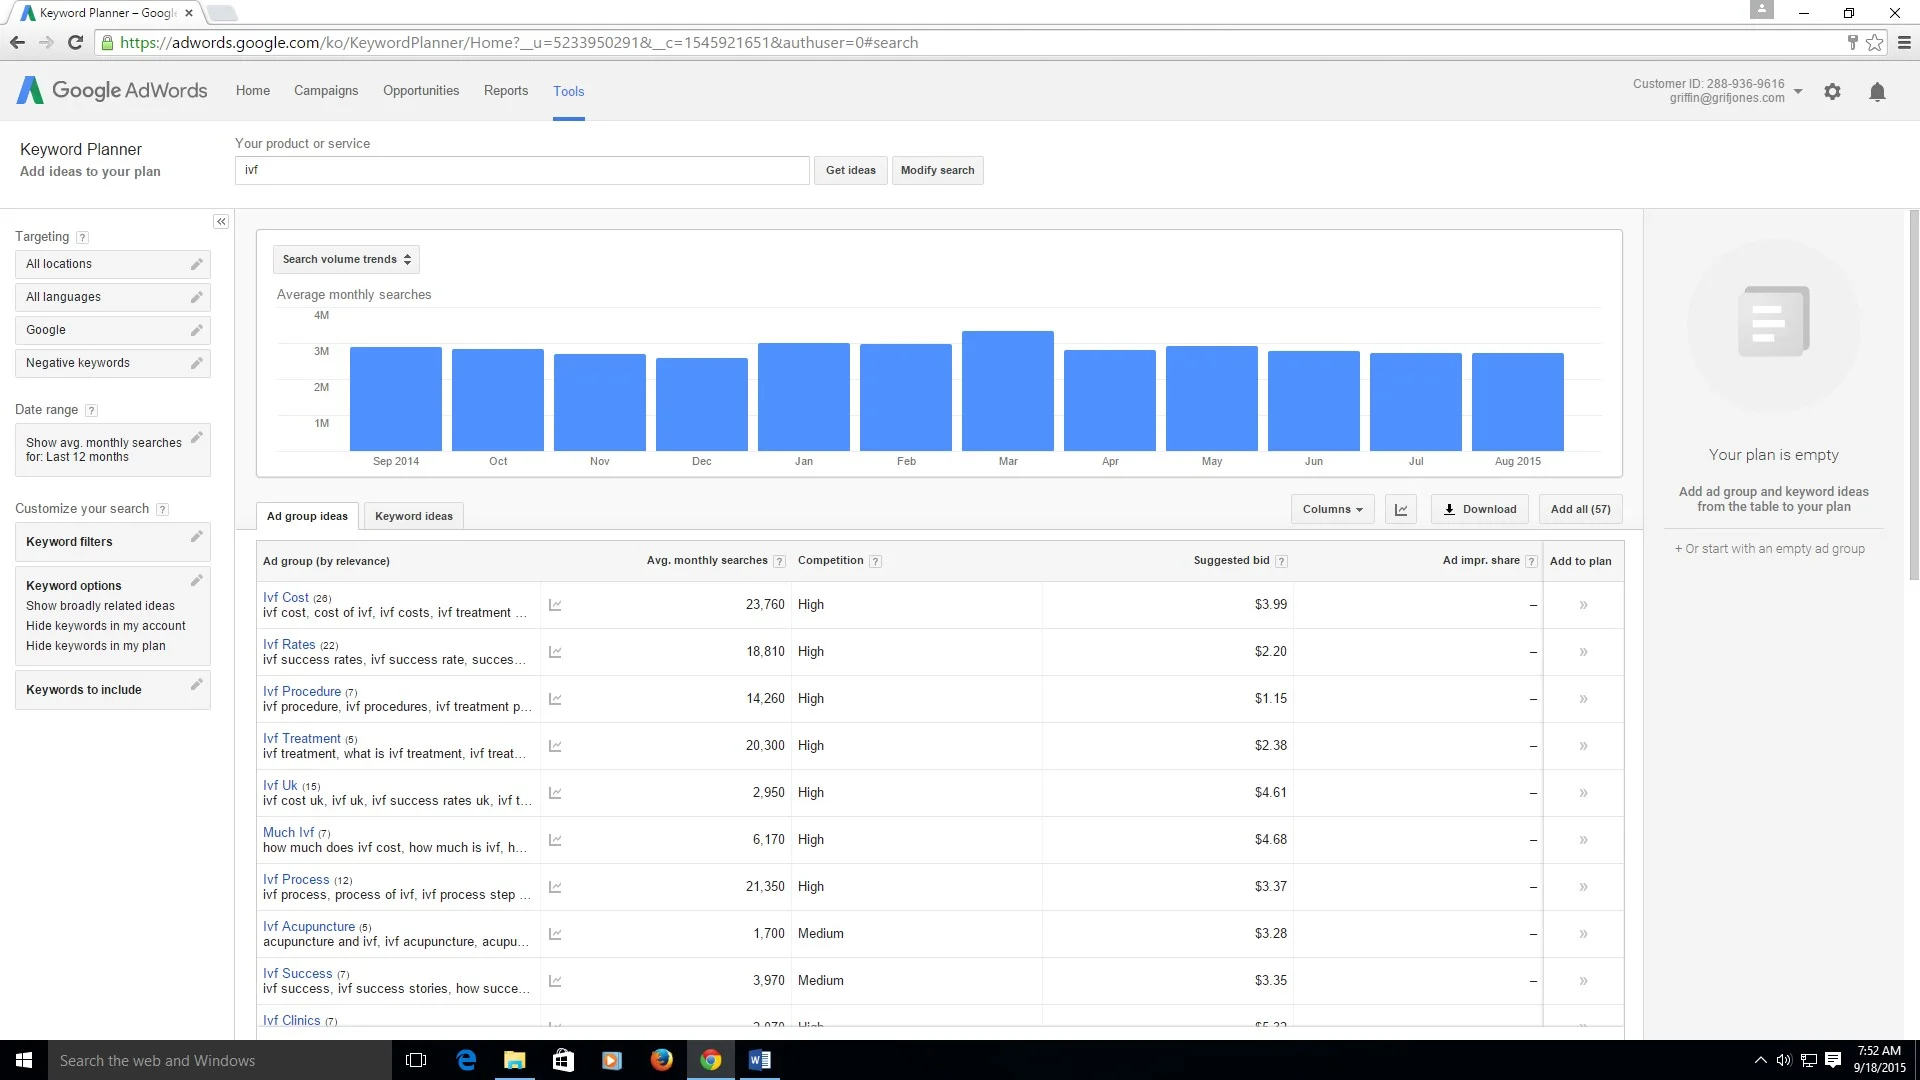1920x1080 pixels.
Task: Show trend chart icon for Ivf Cost
Action: [x=555, y=605]
